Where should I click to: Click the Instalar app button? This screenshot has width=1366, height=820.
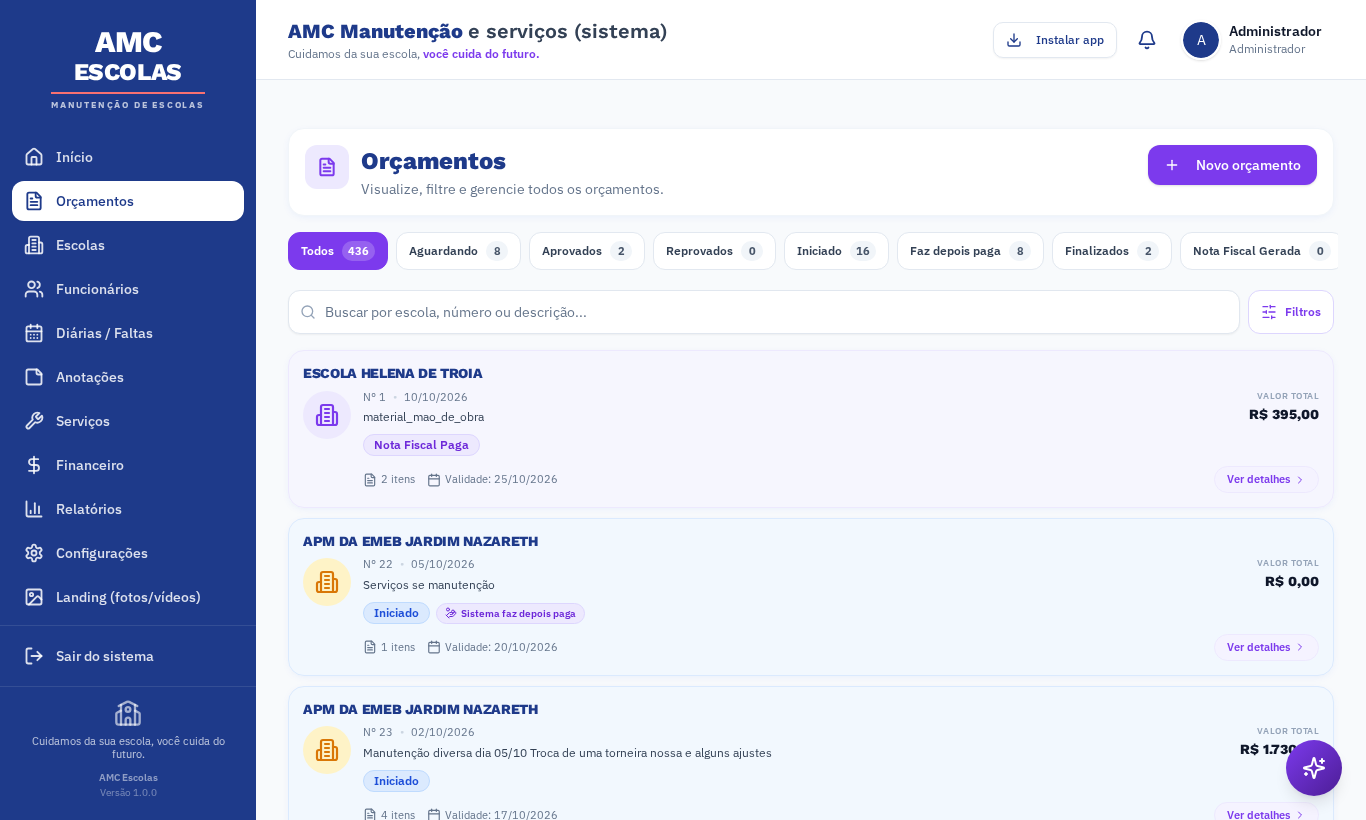coord(1055,40)
